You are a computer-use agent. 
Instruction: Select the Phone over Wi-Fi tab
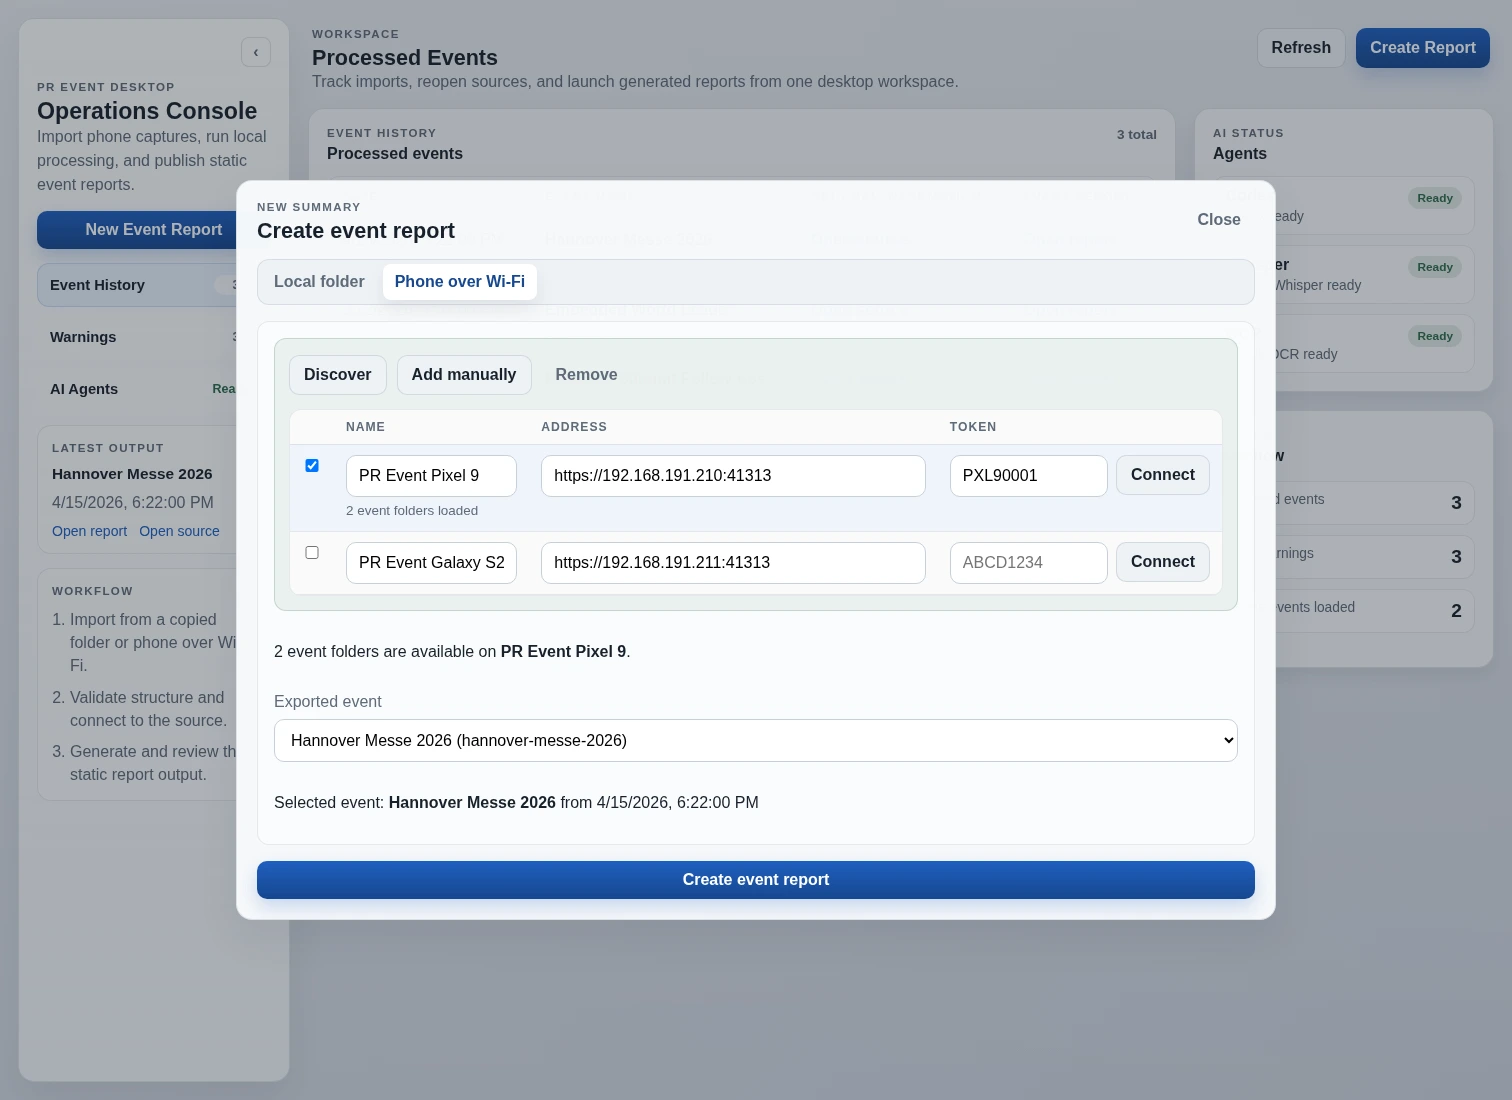pos(460,282)
